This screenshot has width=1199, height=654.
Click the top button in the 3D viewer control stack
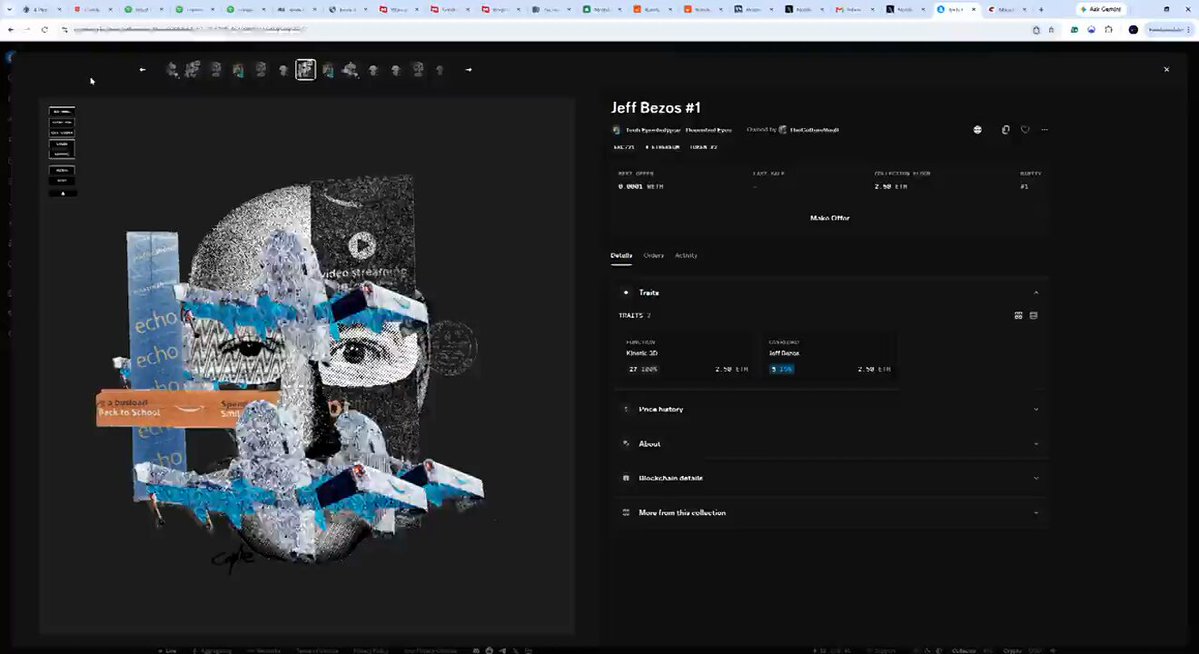(x=62, y=112)
